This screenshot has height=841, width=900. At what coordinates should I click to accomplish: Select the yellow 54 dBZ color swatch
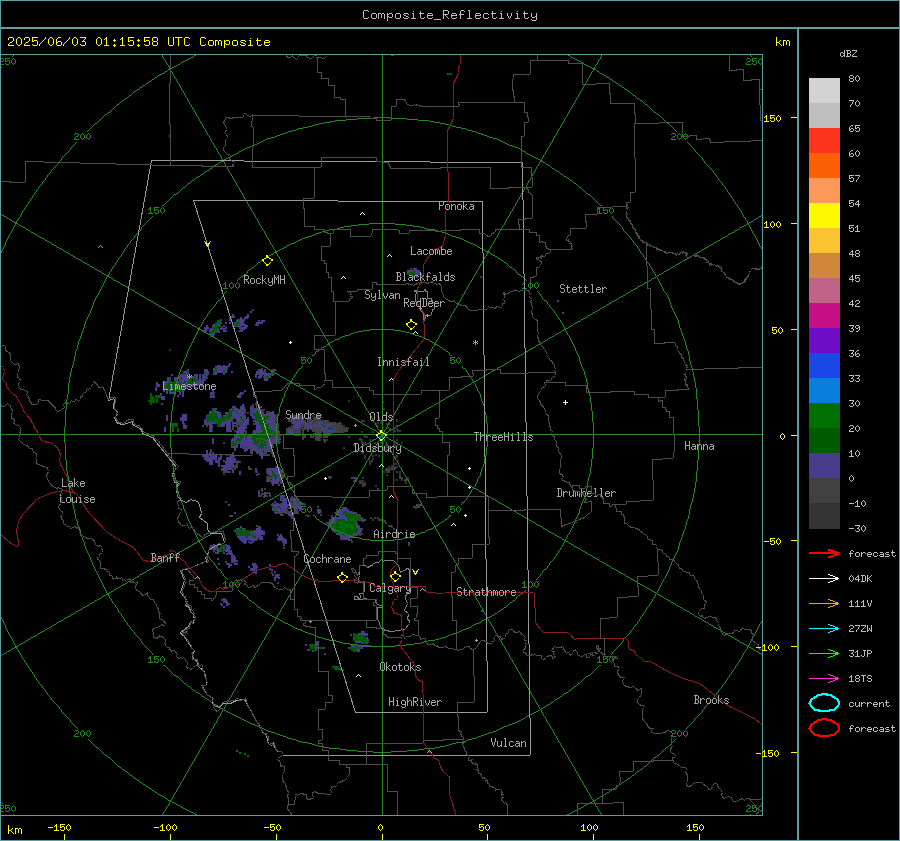824,215
